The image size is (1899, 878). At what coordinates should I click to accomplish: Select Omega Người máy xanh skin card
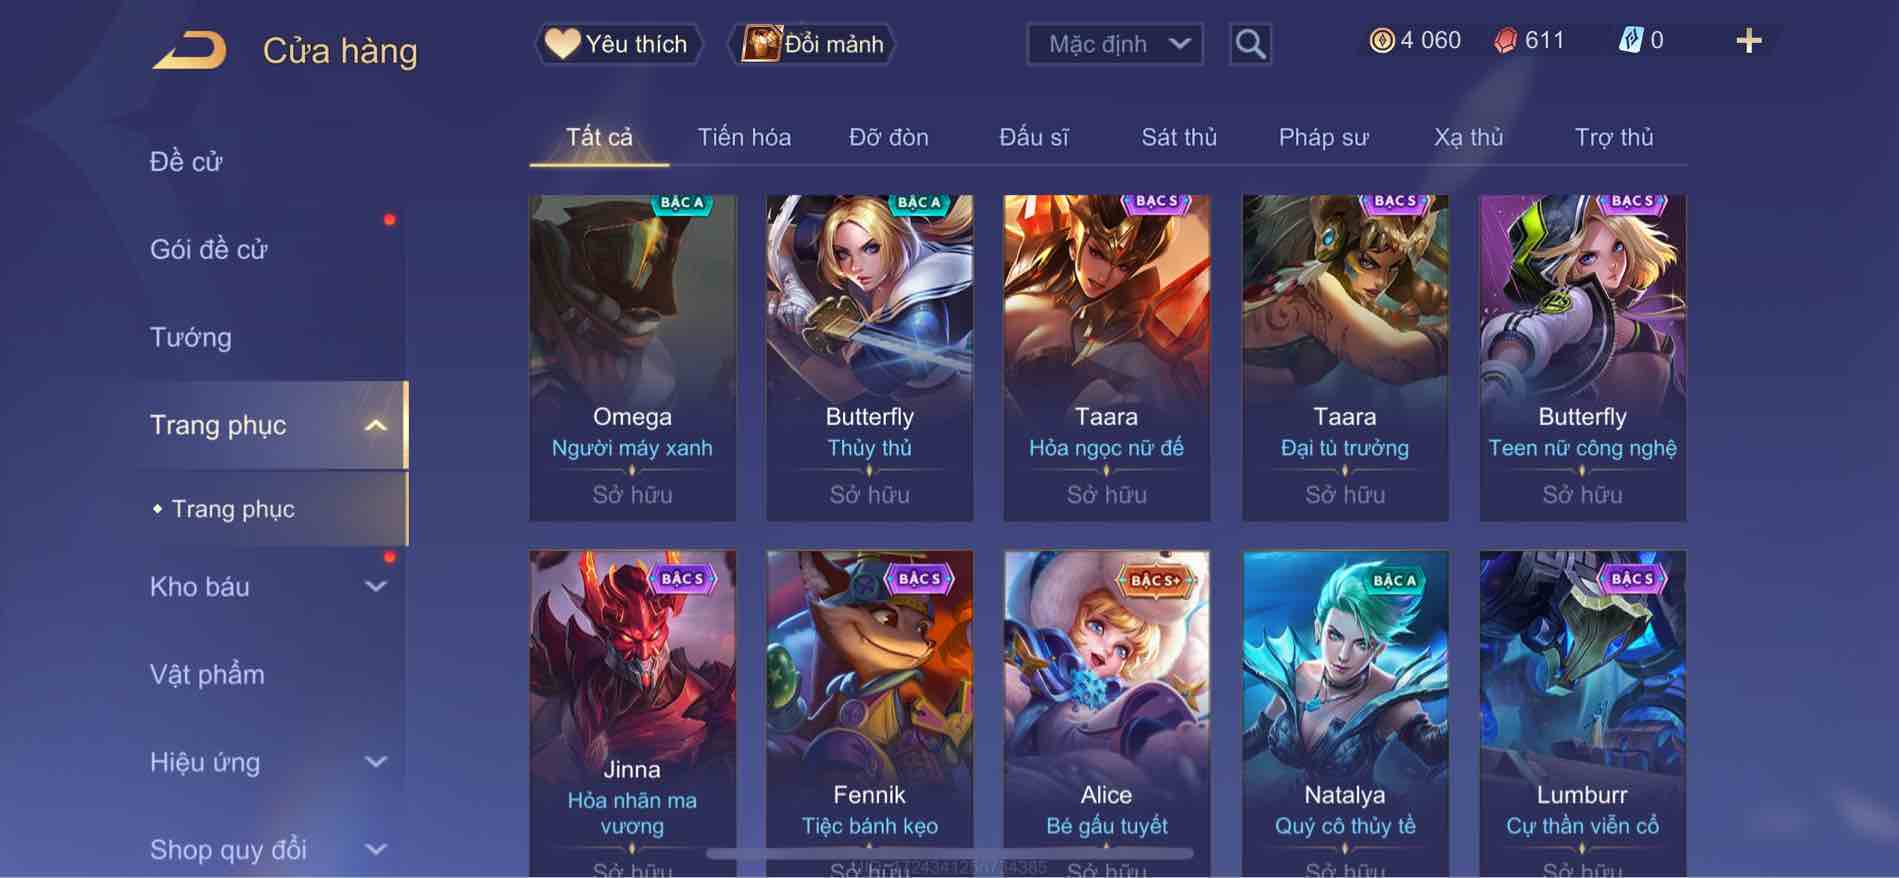point(632,358)
